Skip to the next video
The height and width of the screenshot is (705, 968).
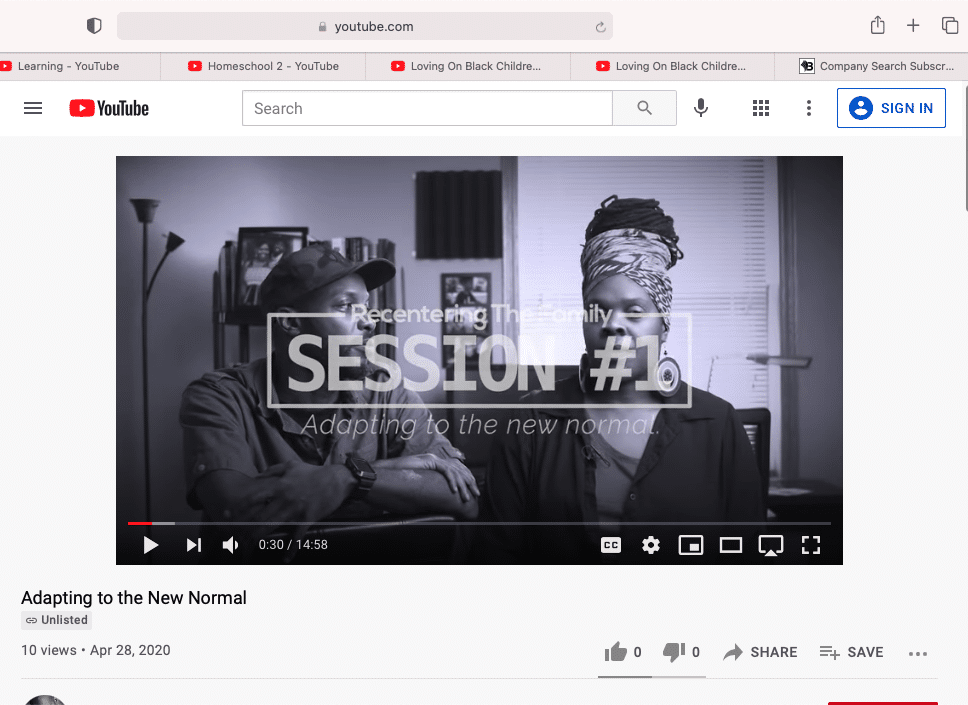194,545
